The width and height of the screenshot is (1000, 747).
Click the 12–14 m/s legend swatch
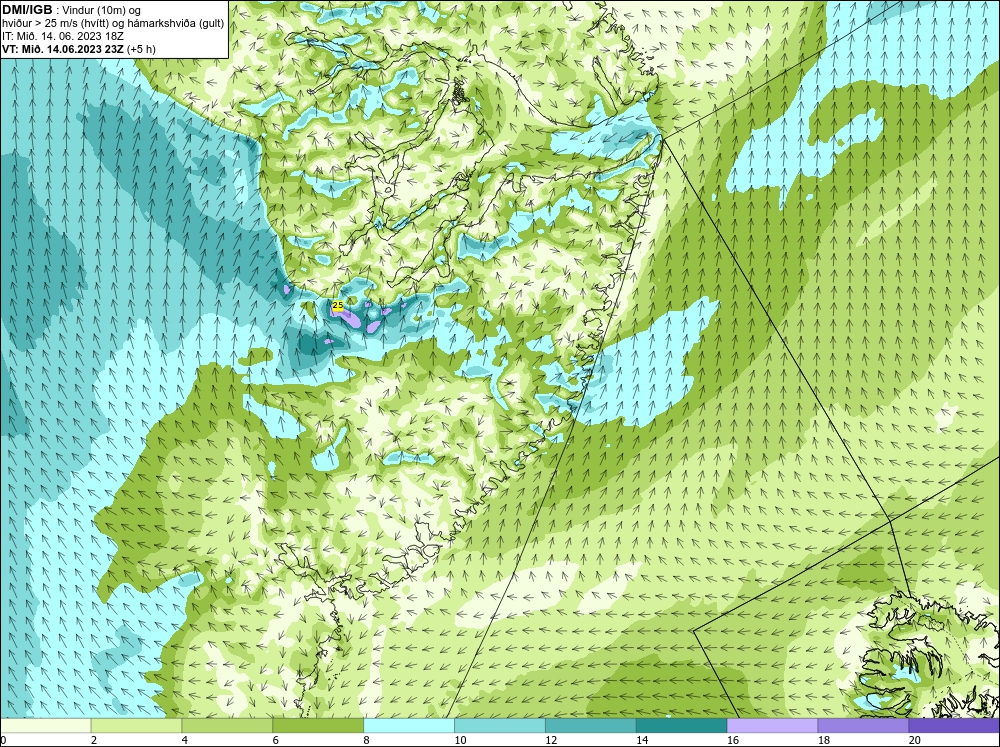tap(591, 725)
